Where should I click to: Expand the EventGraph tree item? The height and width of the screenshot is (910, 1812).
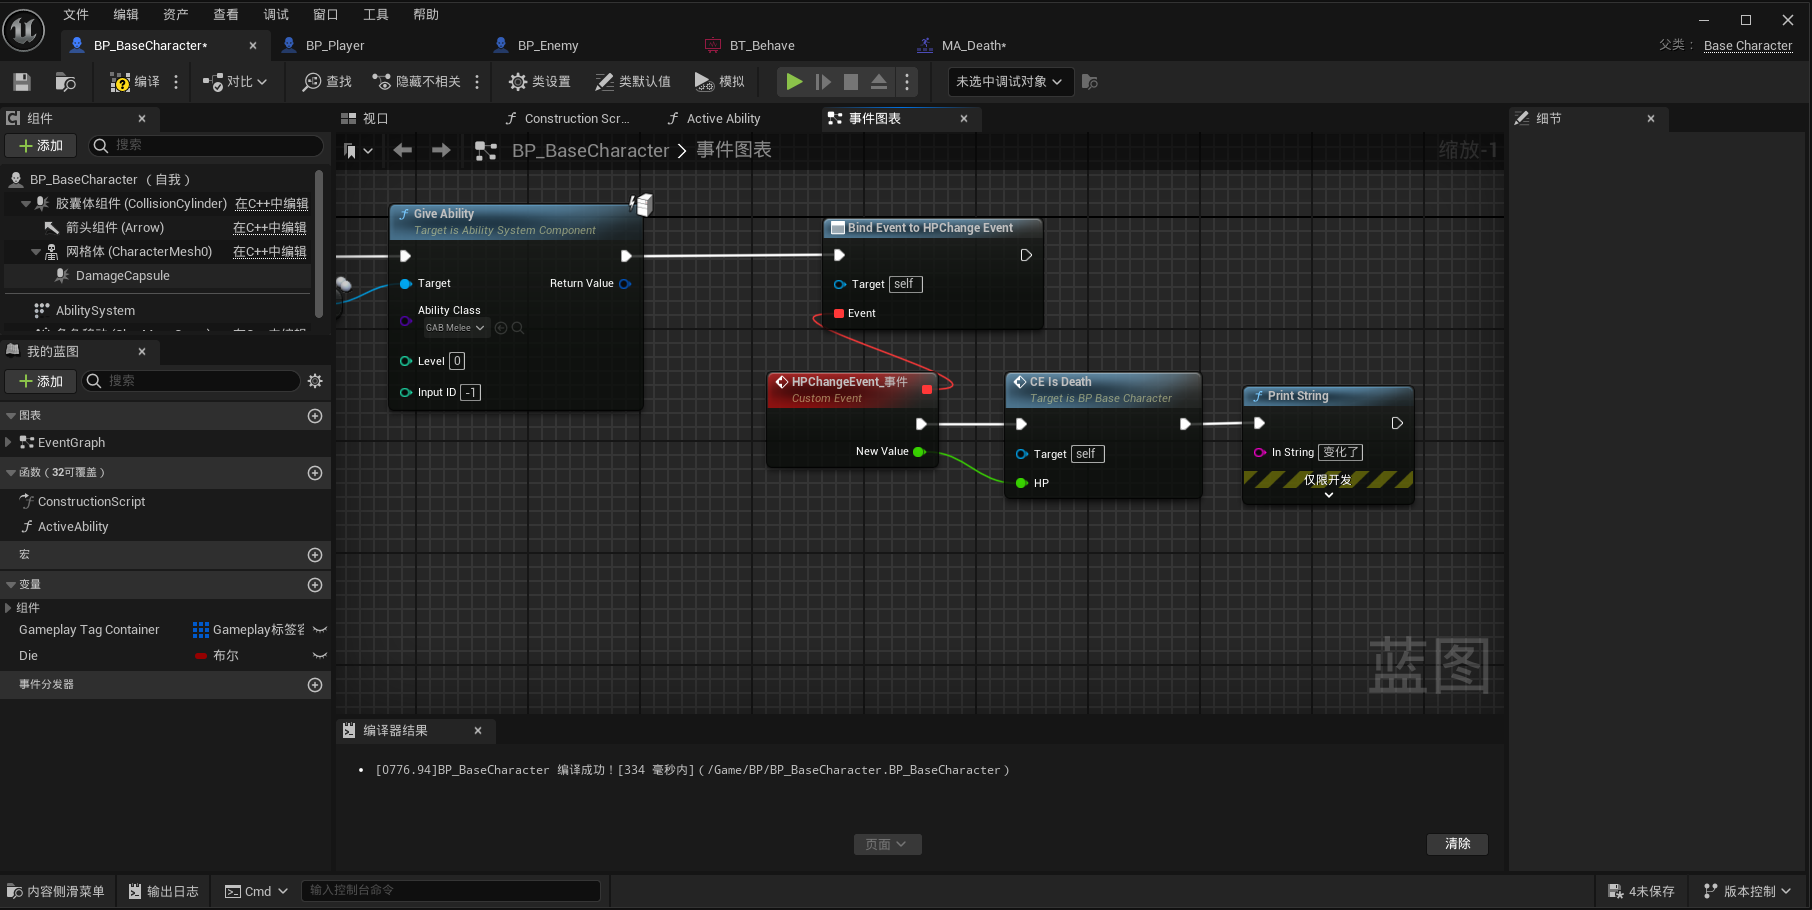[8, 442]
